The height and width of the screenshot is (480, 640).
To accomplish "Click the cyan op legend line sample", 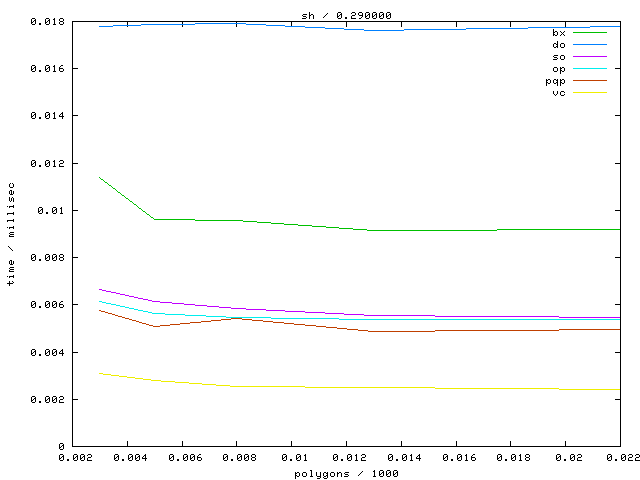I will [590, 69].
